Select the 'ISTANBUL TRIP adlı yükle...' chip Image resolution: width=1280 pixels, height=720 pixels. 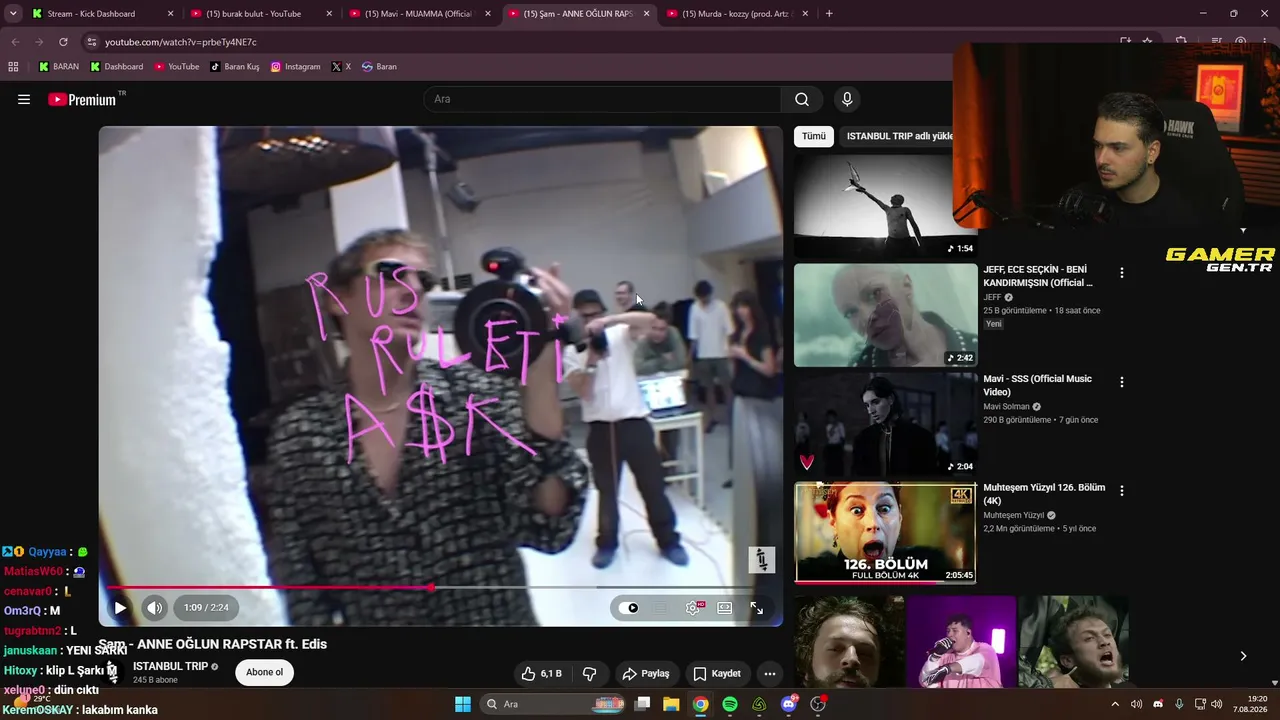tap(900, 136)
